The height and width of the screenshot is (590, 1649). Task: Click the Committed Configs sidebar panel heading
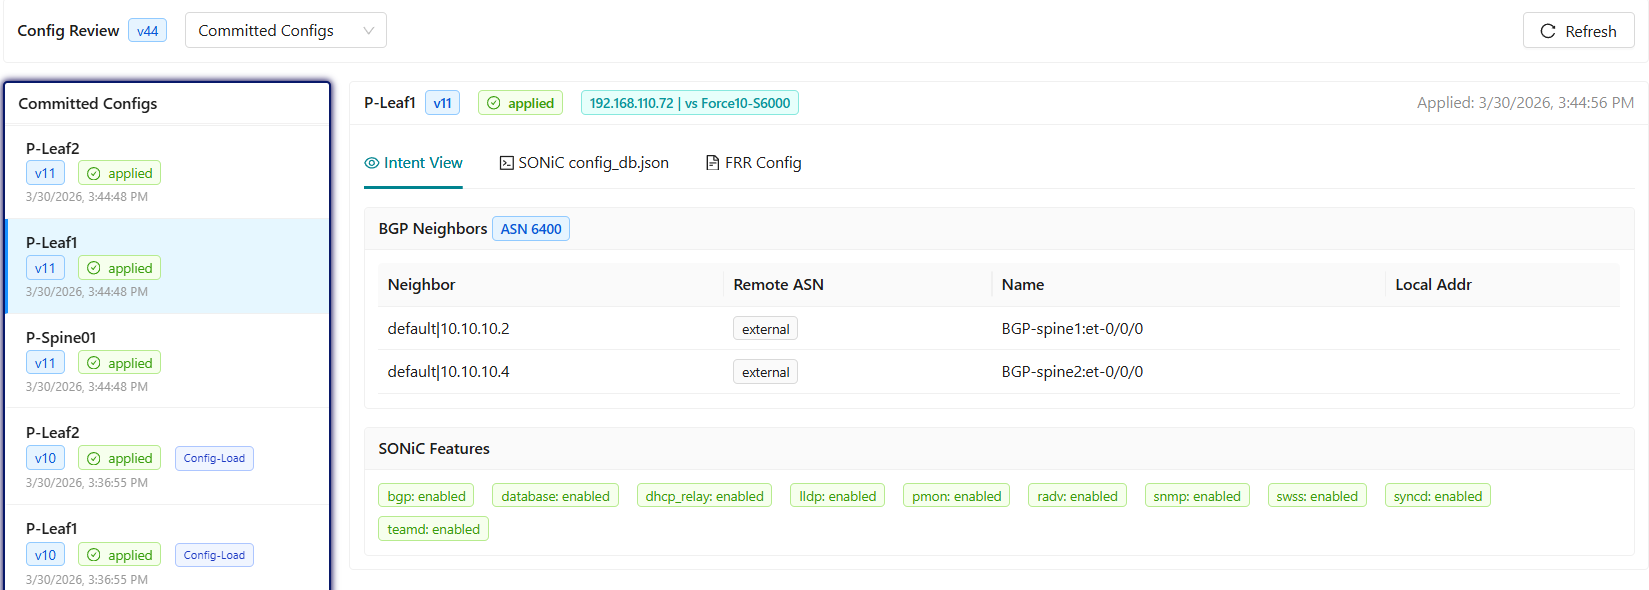tap(88, 104)
